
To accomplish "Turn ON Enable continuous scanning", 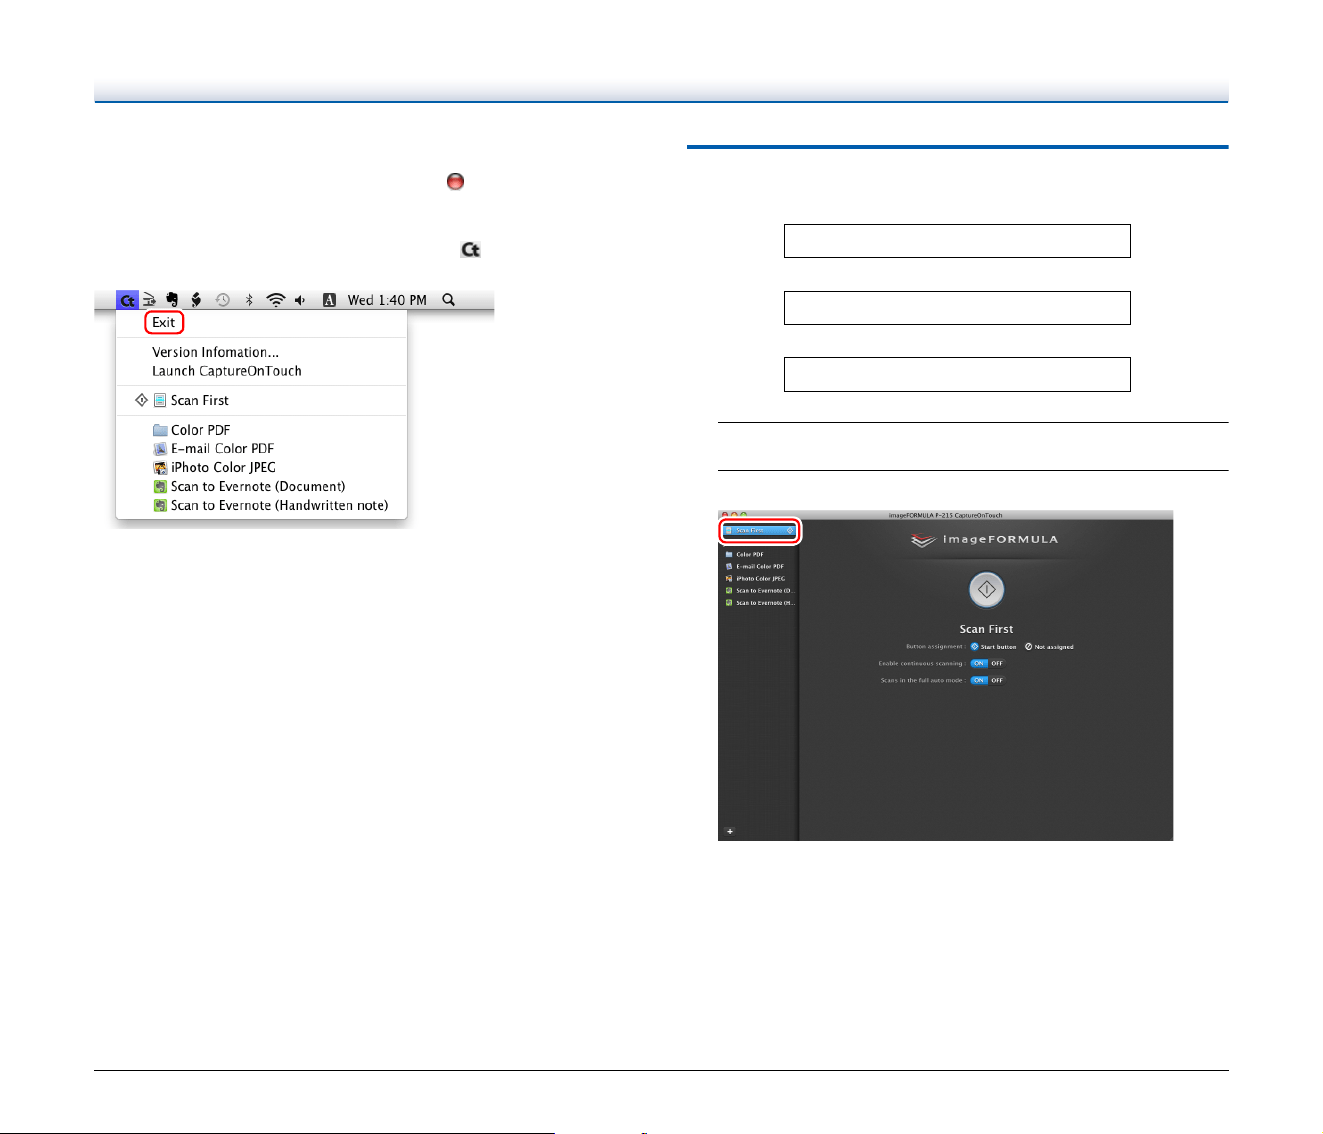I will click(x=979, y=663).
